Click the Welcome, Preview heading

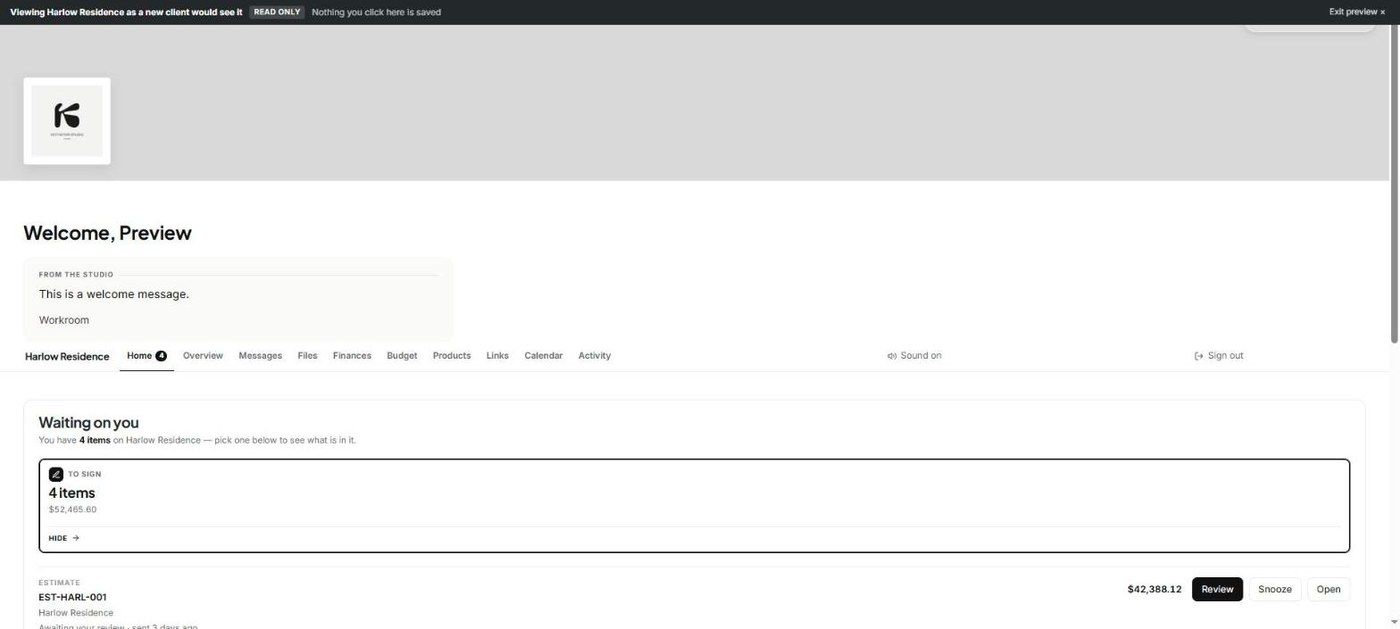point(107,233)
